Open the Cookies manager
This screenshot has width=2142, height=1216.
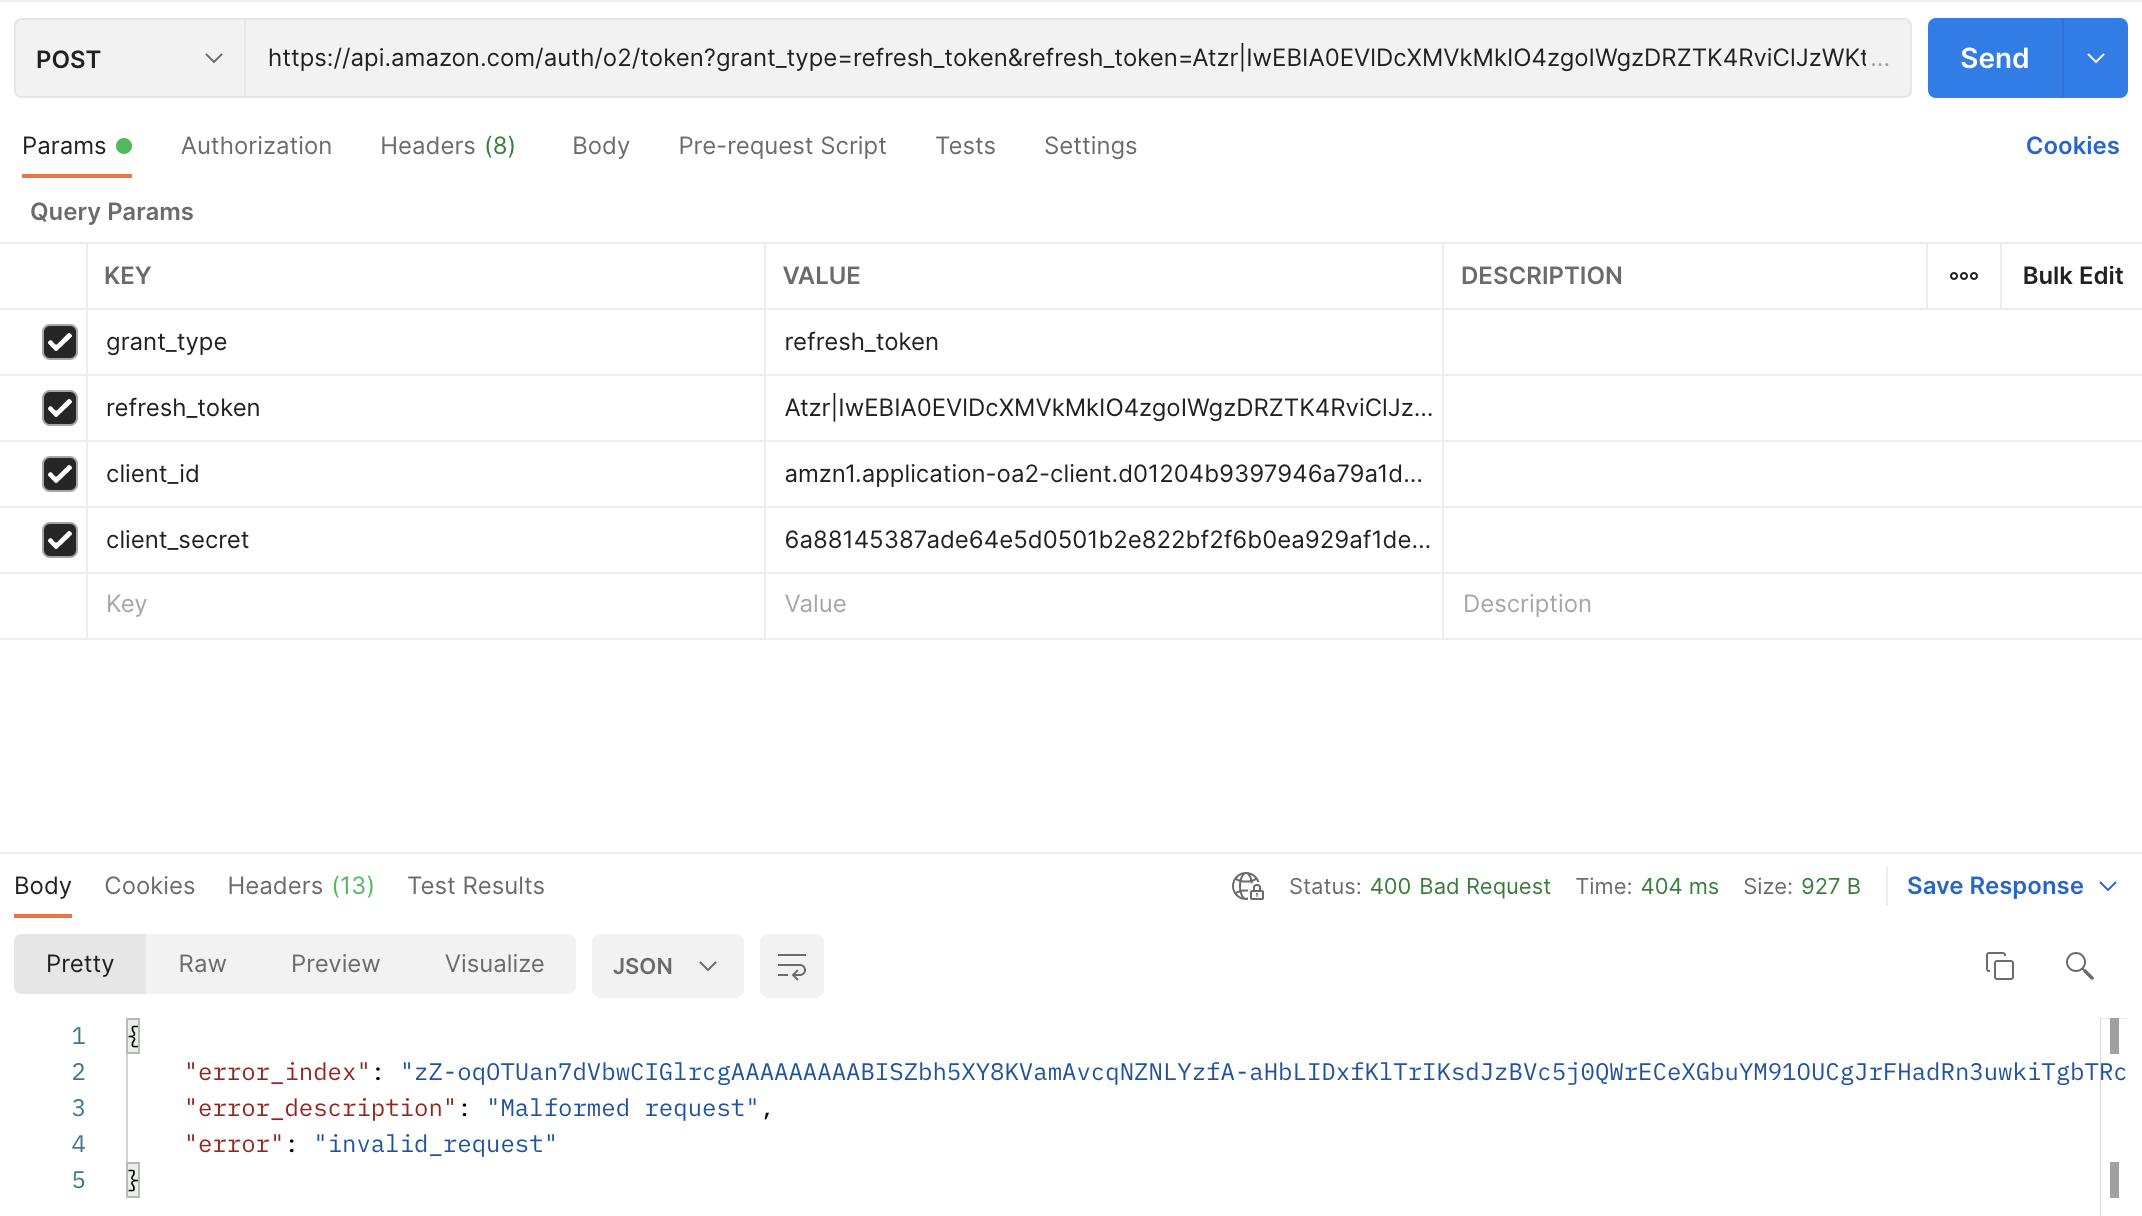point(2072,146)
